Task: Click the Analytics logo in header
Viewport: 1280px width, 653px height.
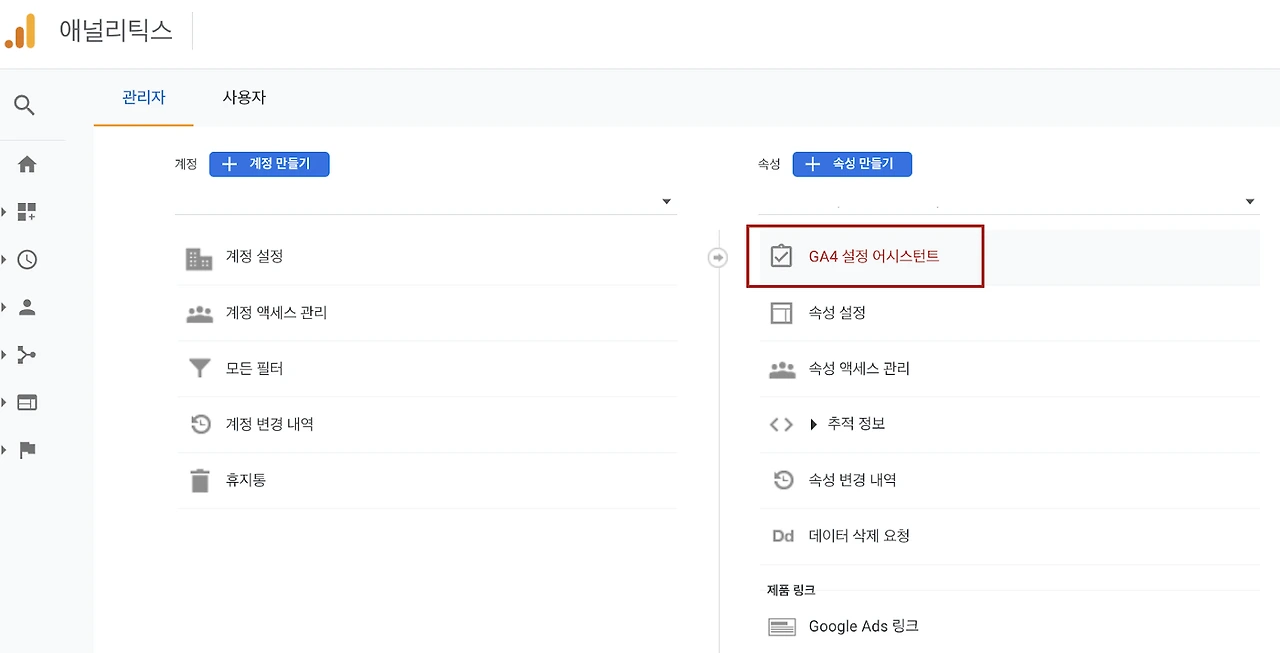Action: click(x=21, y=31)
